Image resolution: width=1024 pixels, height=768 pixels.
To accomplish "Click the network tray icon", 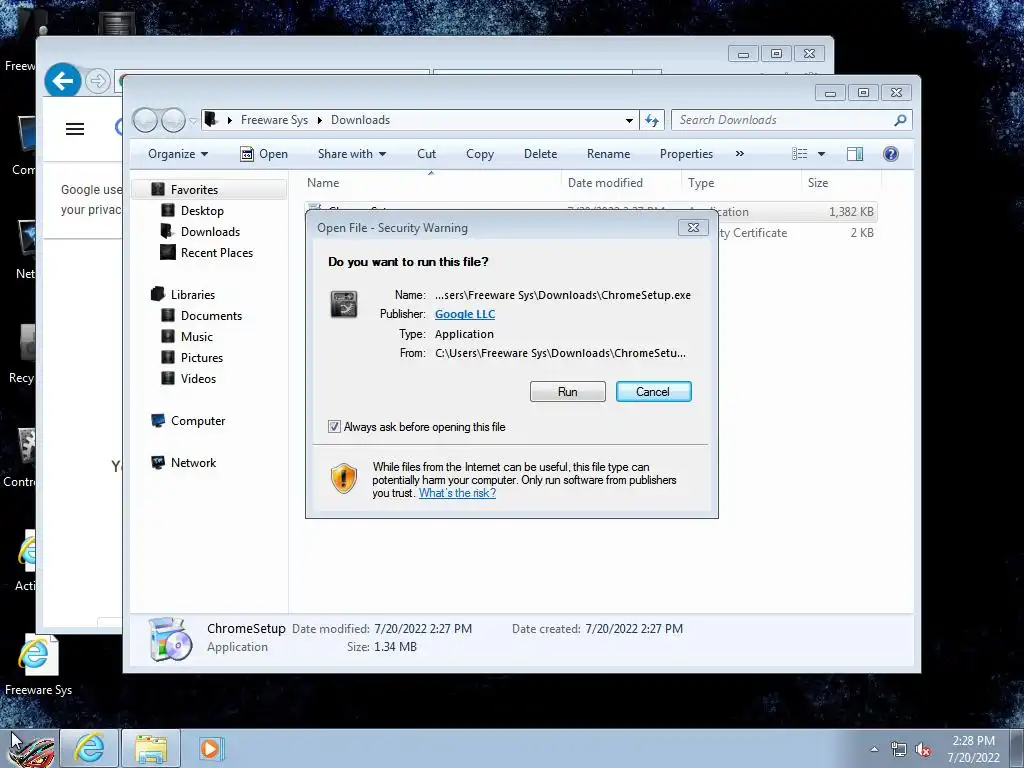I will click(x=899, y=750).
